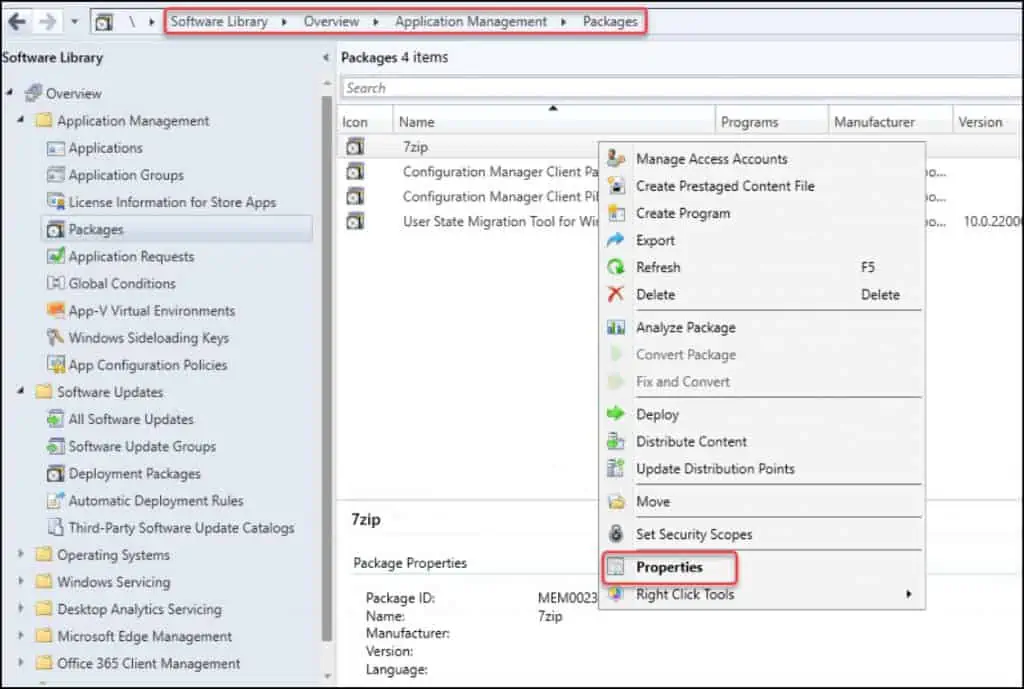This screenshot has width=1024, height=689.
Task: Click the All Software Updates icon
Action: (x=56, y=419)
